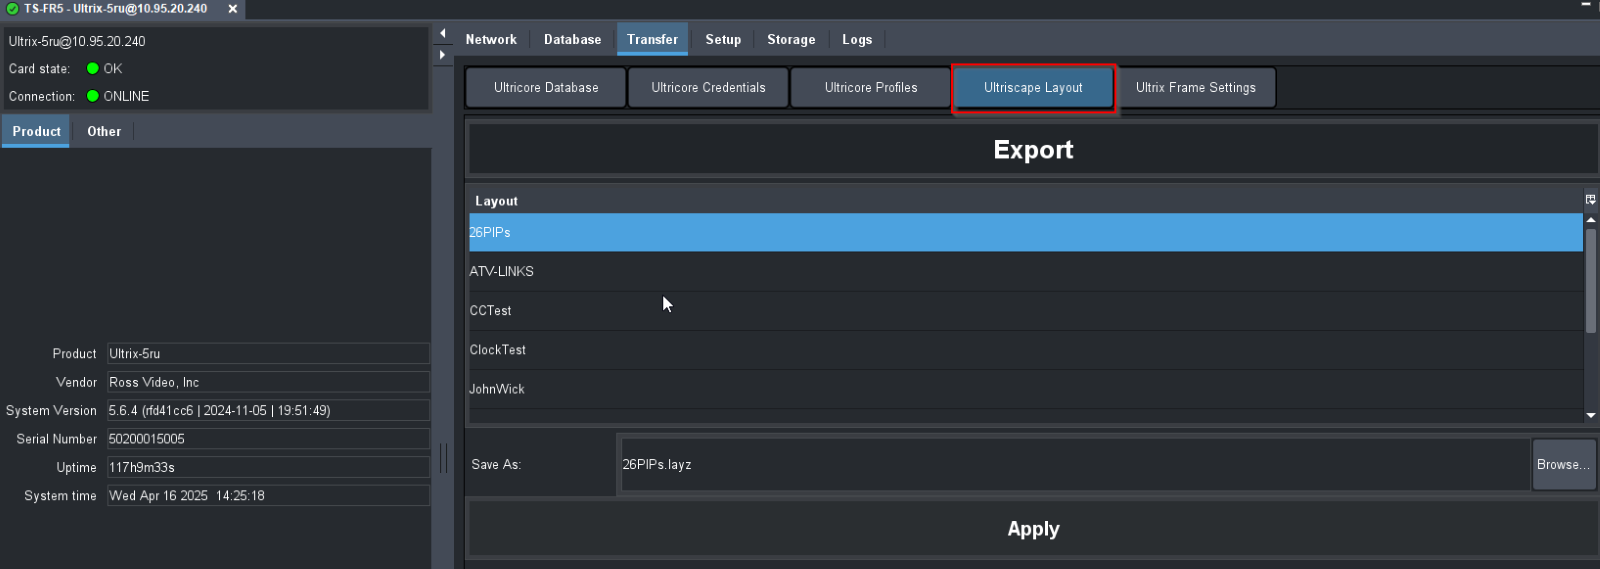Close the TS-FR5 Ultrix-5ru tab
1600x569 pixels.
[x=232, y=9]
